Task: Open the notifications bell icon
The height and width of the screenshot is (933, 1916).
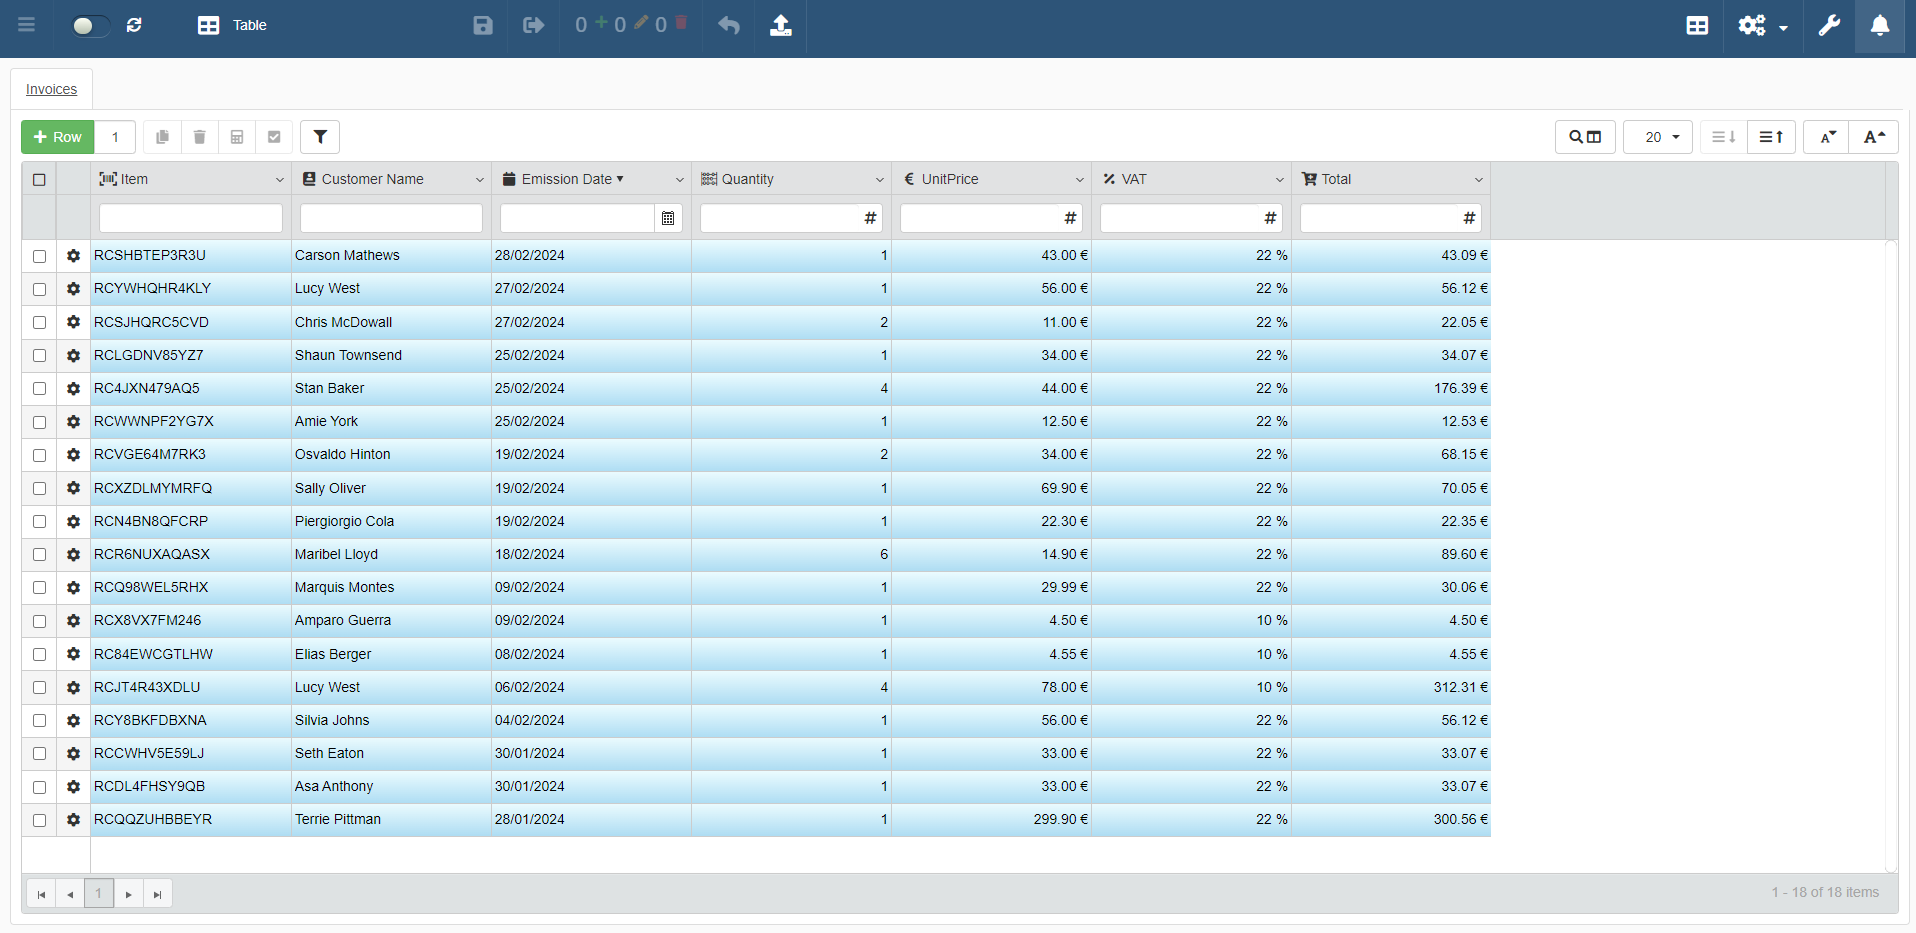Action: tap(1879, 26)
